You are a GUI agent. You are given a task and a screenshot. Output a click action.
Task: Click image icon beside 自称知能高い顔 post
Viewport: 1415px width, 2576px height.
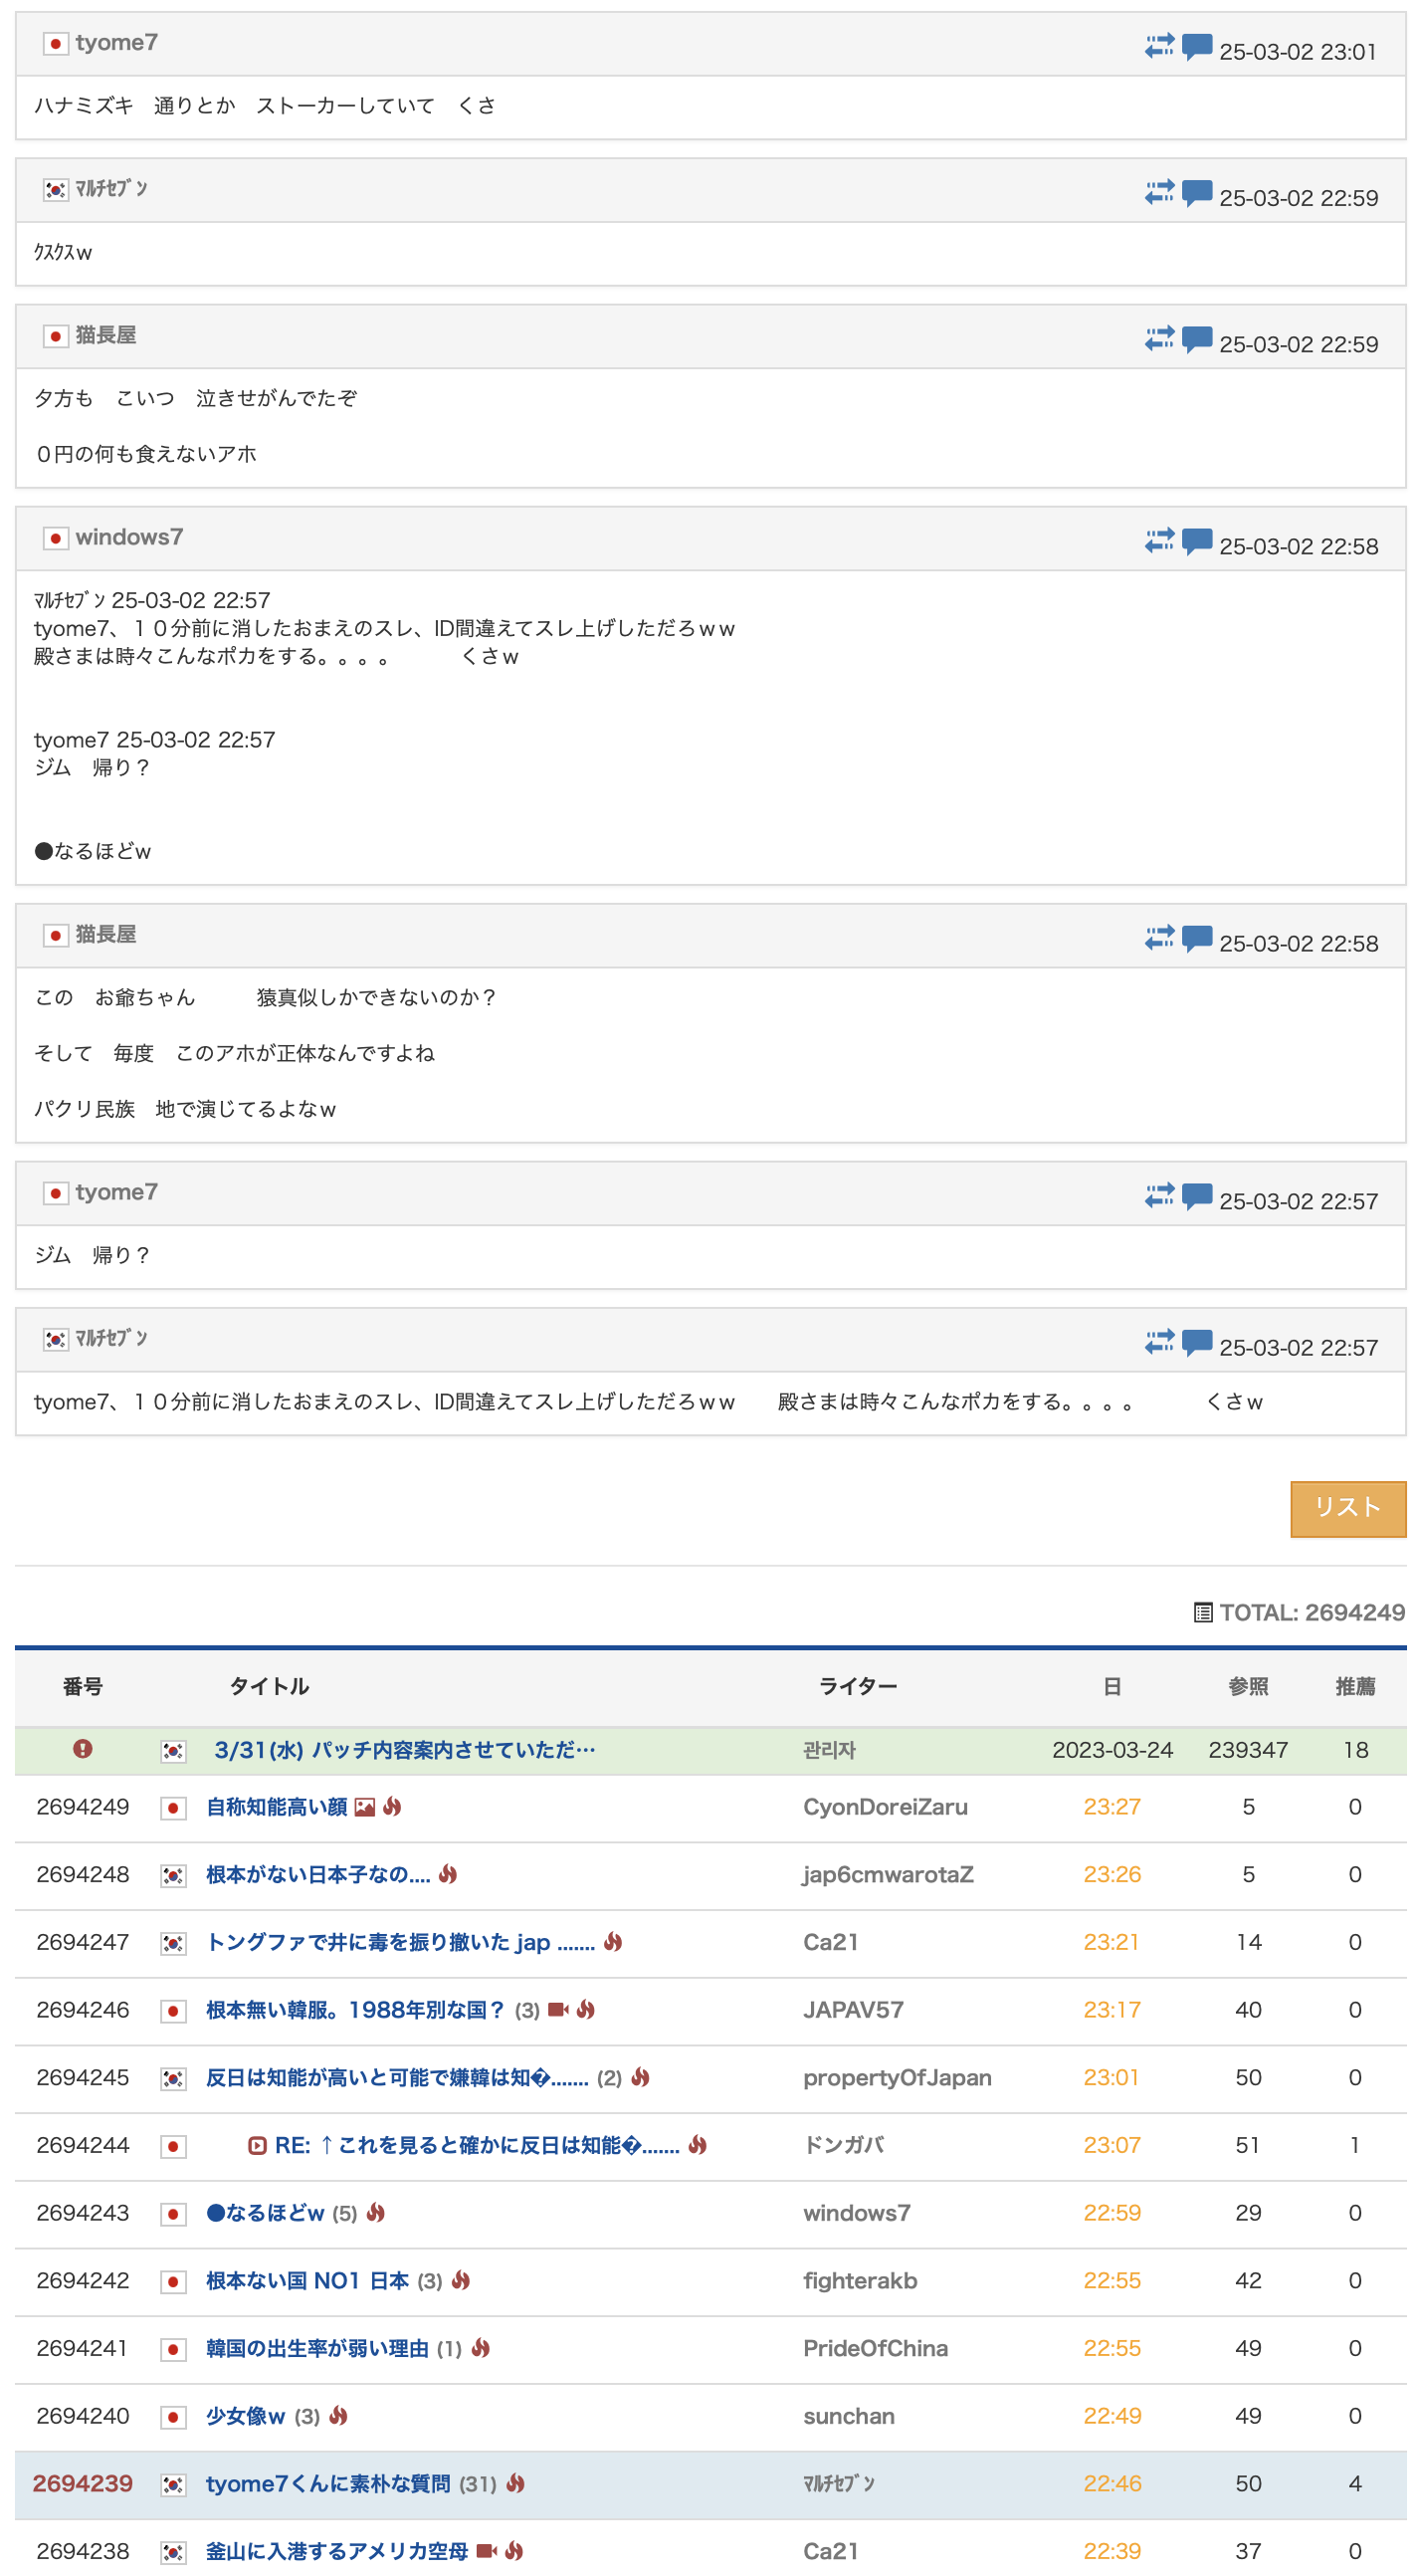pos(365,1807)
